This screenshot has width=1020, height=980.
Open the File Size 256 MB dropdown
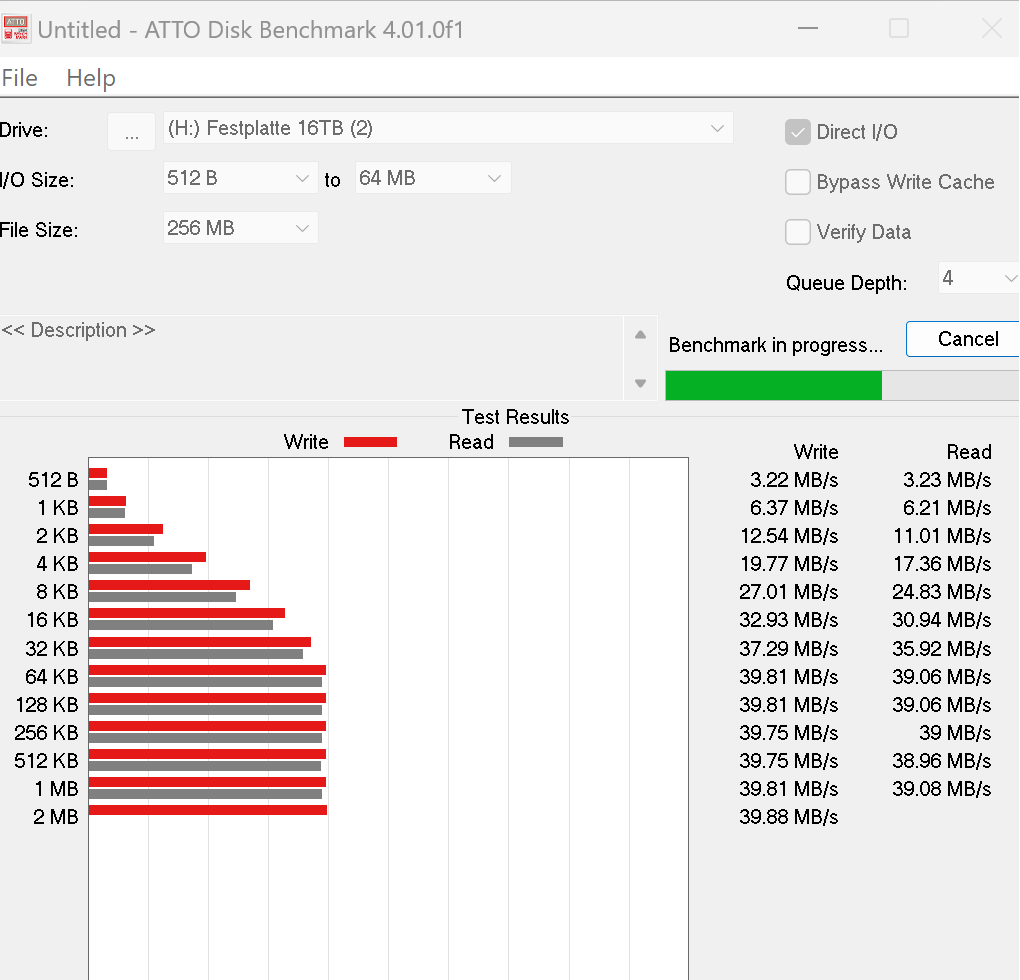tap(240, 228)
